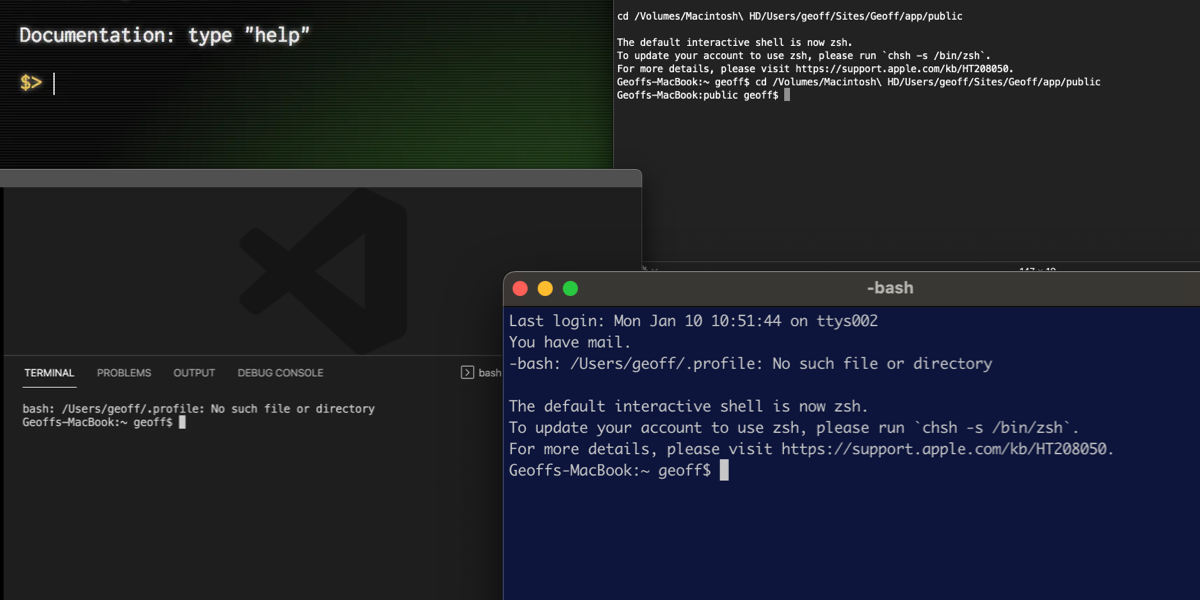Open the OUTPUT tab
The image size is (1200, 600).
pyautogui.click(x=194, y=373)
